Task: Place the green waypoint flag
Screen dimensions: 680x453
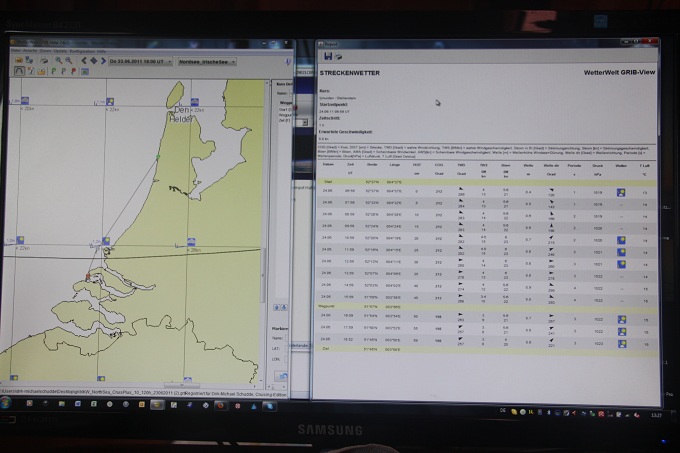Action: click(53, 71)
